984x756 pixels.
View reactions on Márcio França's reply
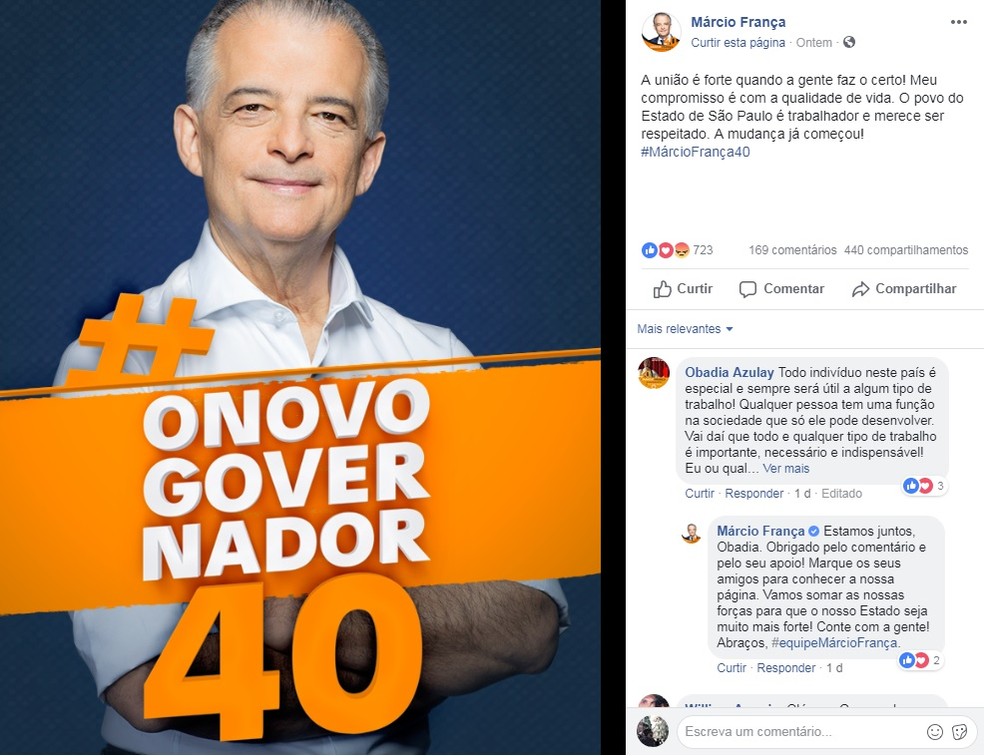click(921, 660)
